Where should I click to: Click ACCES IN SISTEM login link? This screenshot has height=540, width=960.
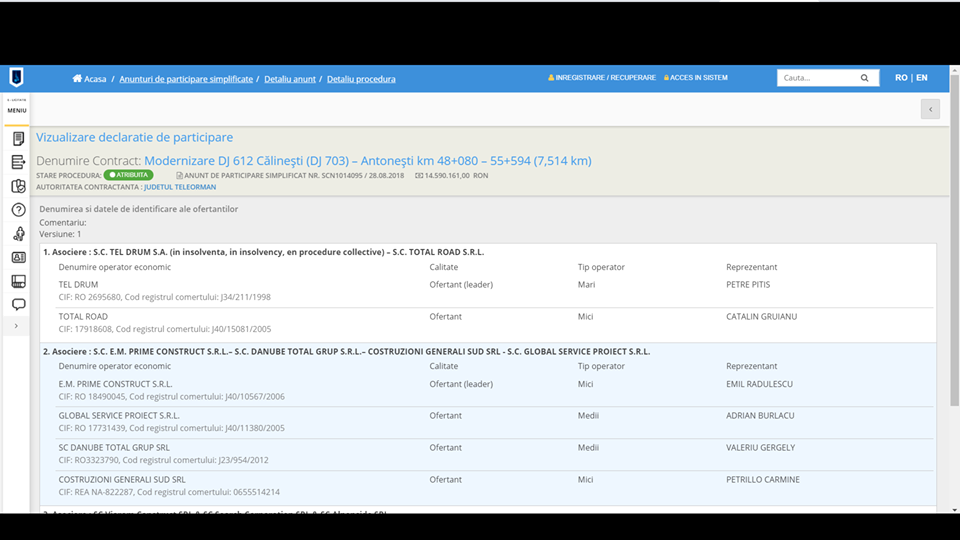[x=697, y=78]
